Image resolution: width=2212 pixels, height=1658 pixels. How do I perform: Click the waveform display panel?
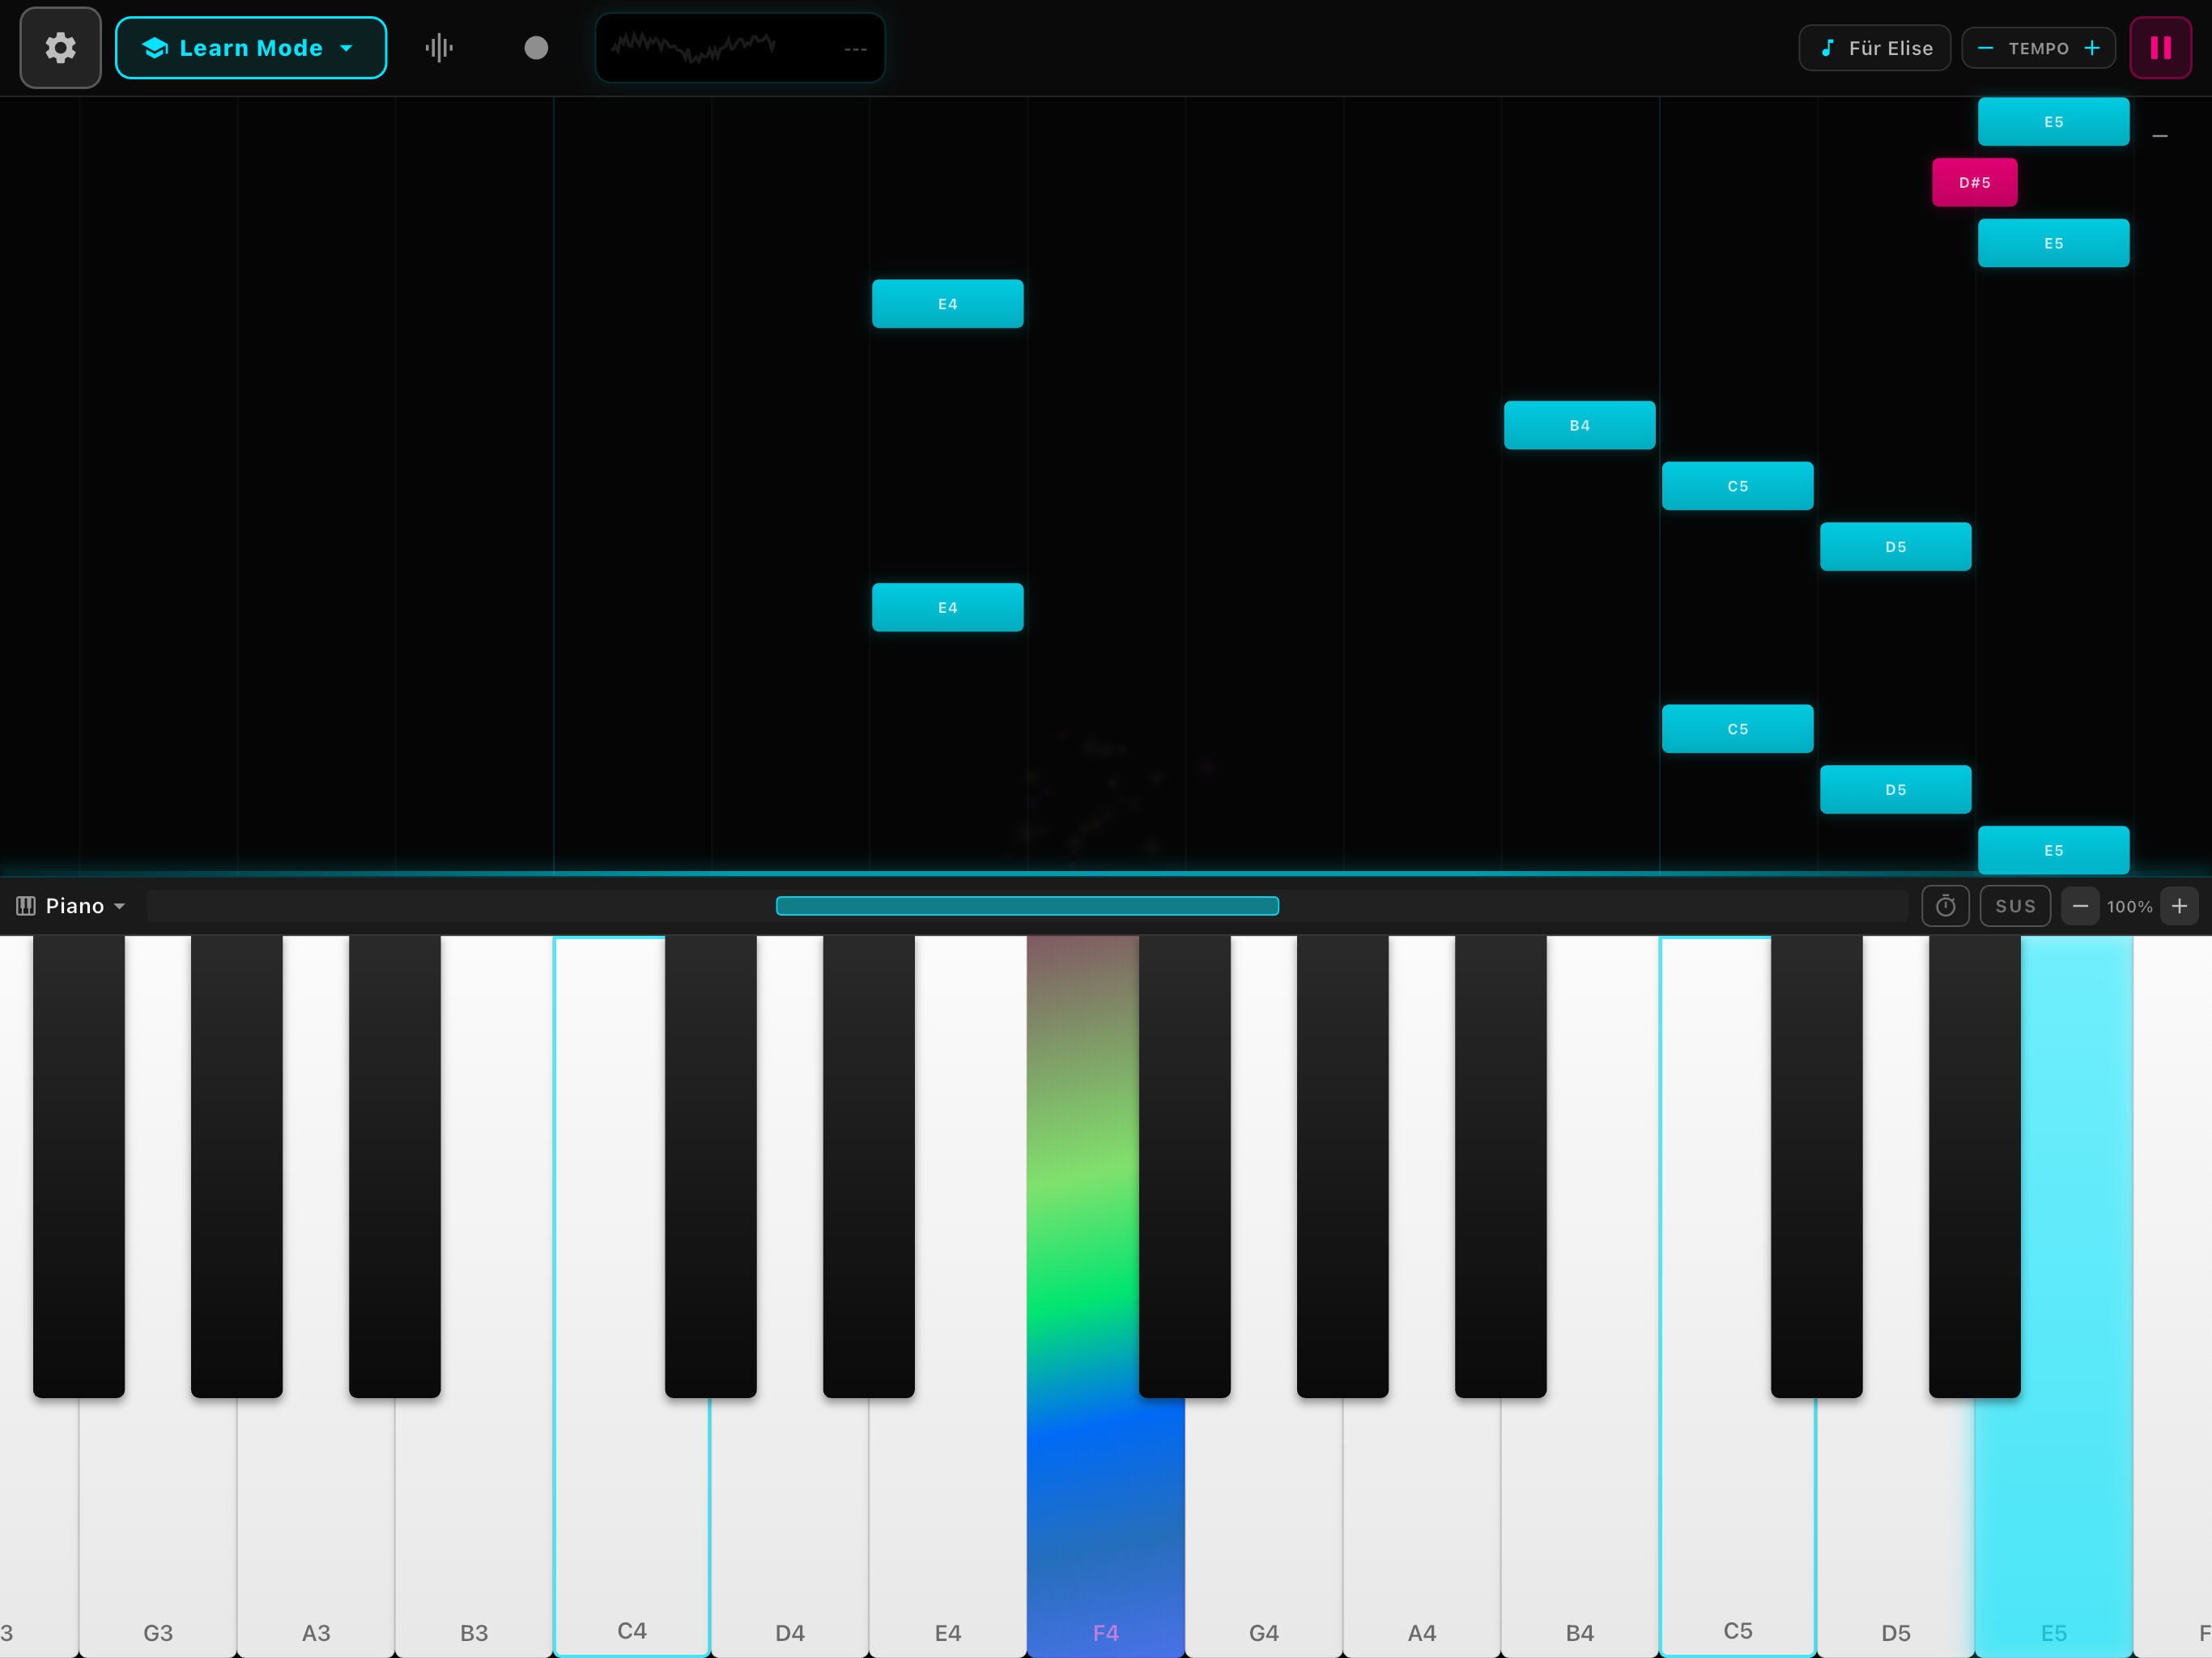[740, 48]
